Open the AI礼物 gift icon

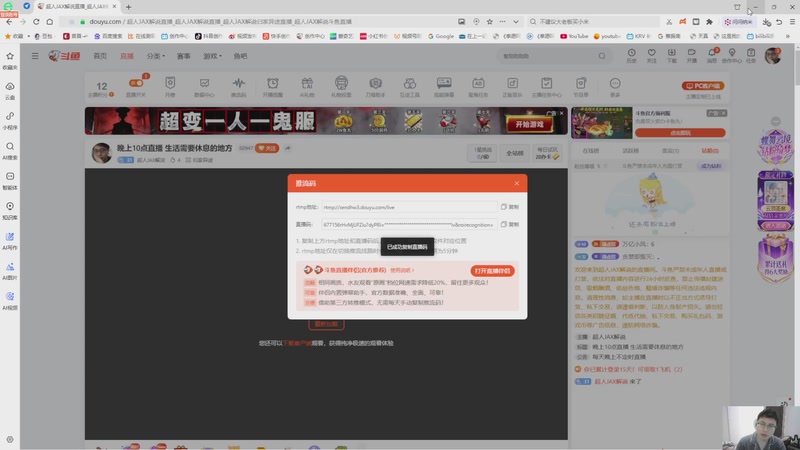(x=307, y=86)
